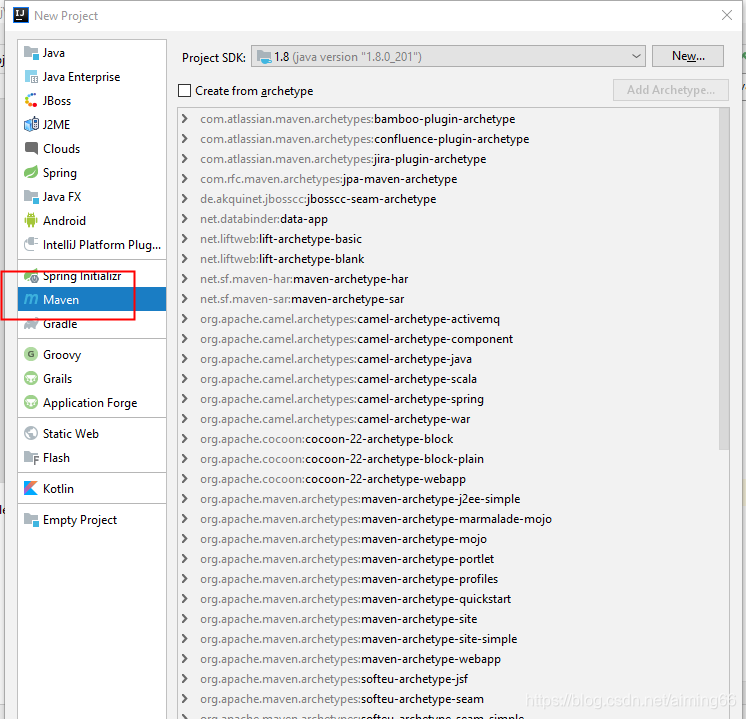
Task: Click the Java folder icon in sidebar
Action: point(31,53)
